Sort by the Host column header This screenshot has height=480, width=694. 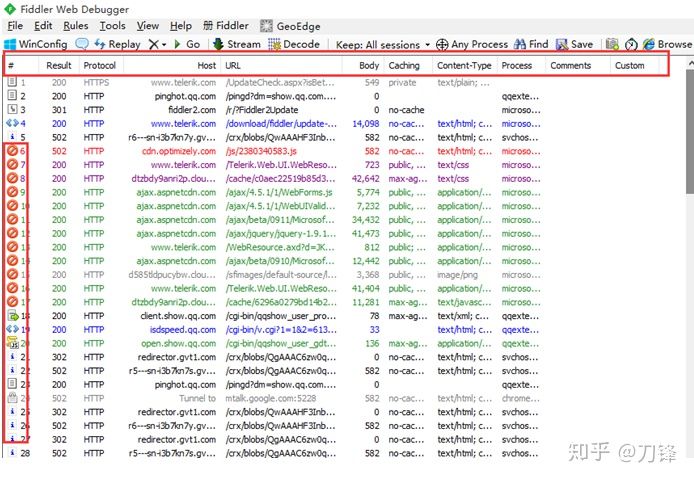coord(172,66)
